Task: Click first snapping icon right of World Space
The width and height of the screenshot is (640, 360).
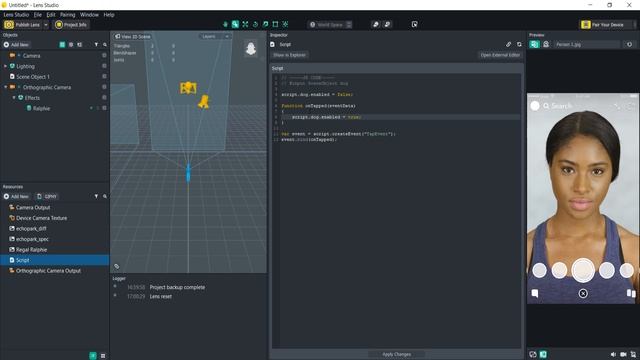Action: click(376, 24)
